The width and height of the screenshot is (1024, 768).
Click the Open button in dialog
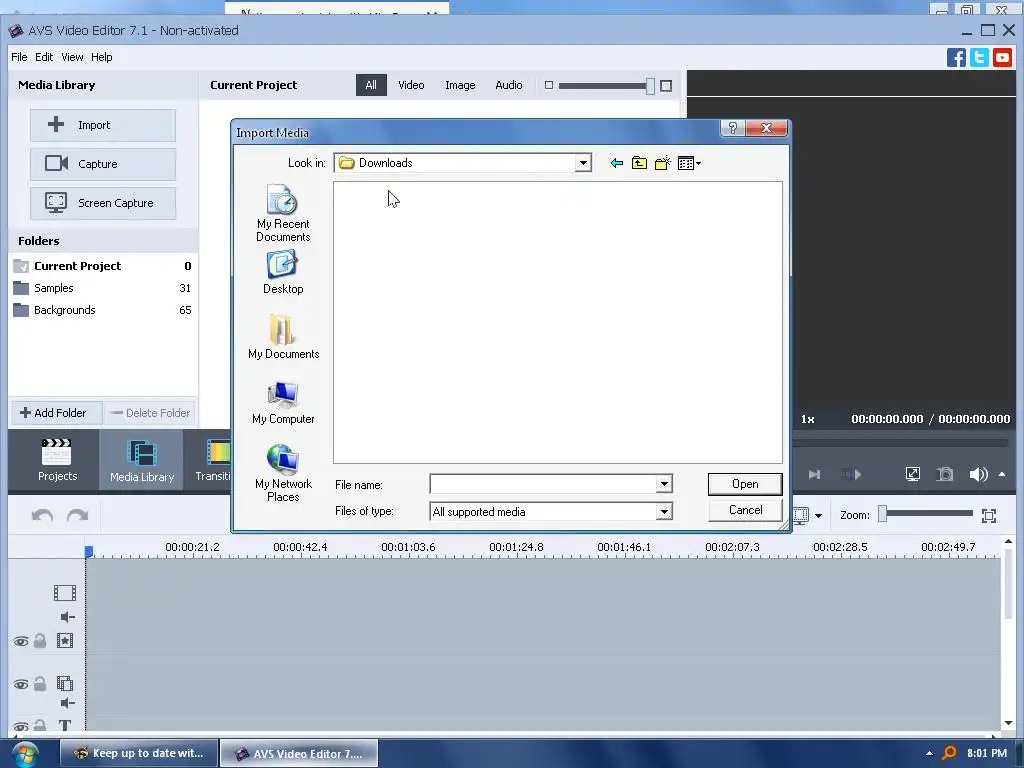tap(744, 484)
